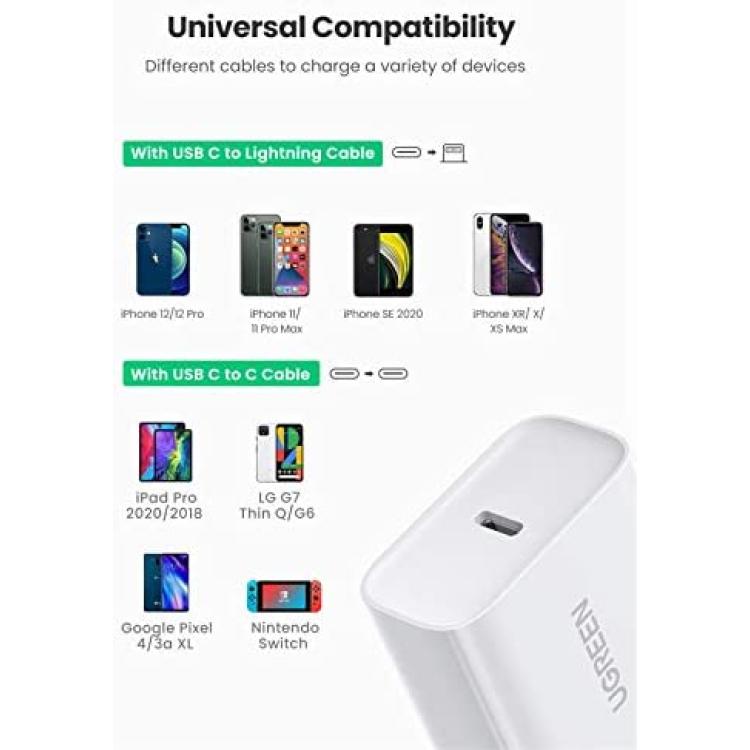Viewport: 750px width, 750px height.
Task: Click the USB-C to Lightning connector diagram icon
Action: tap(429, 153)
